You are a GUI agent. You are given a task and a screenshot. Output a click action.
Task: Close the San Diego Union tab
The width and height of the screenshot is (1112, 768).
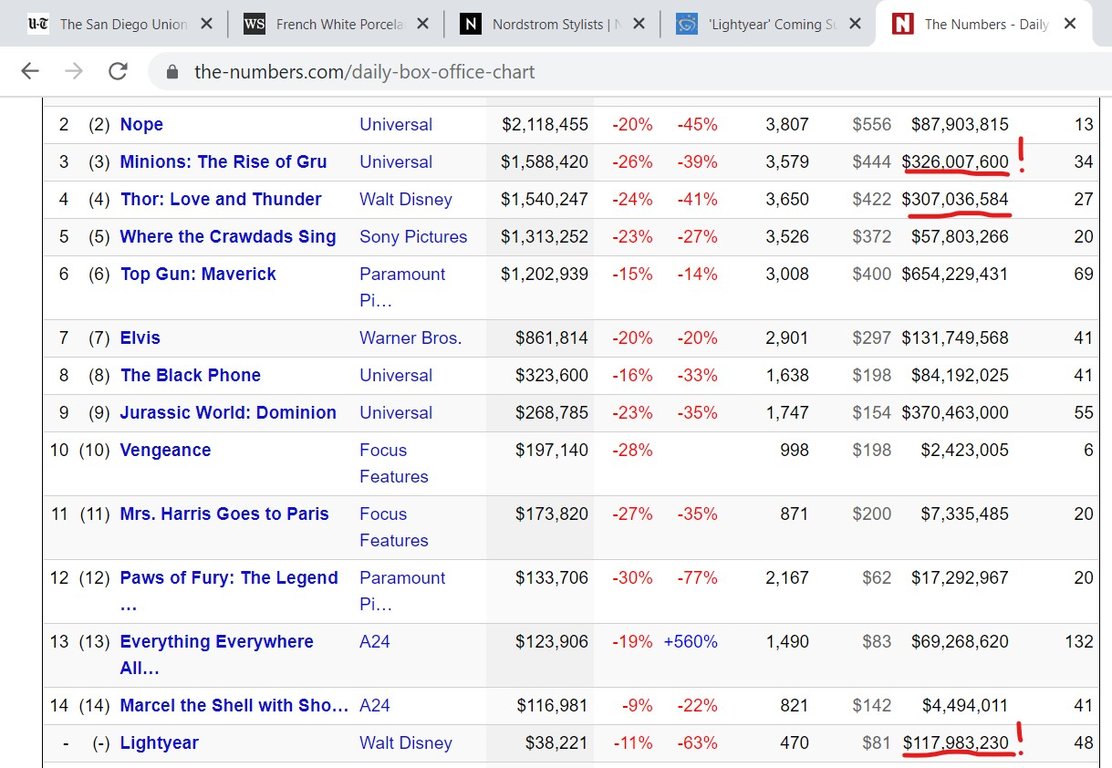[206, 24]
